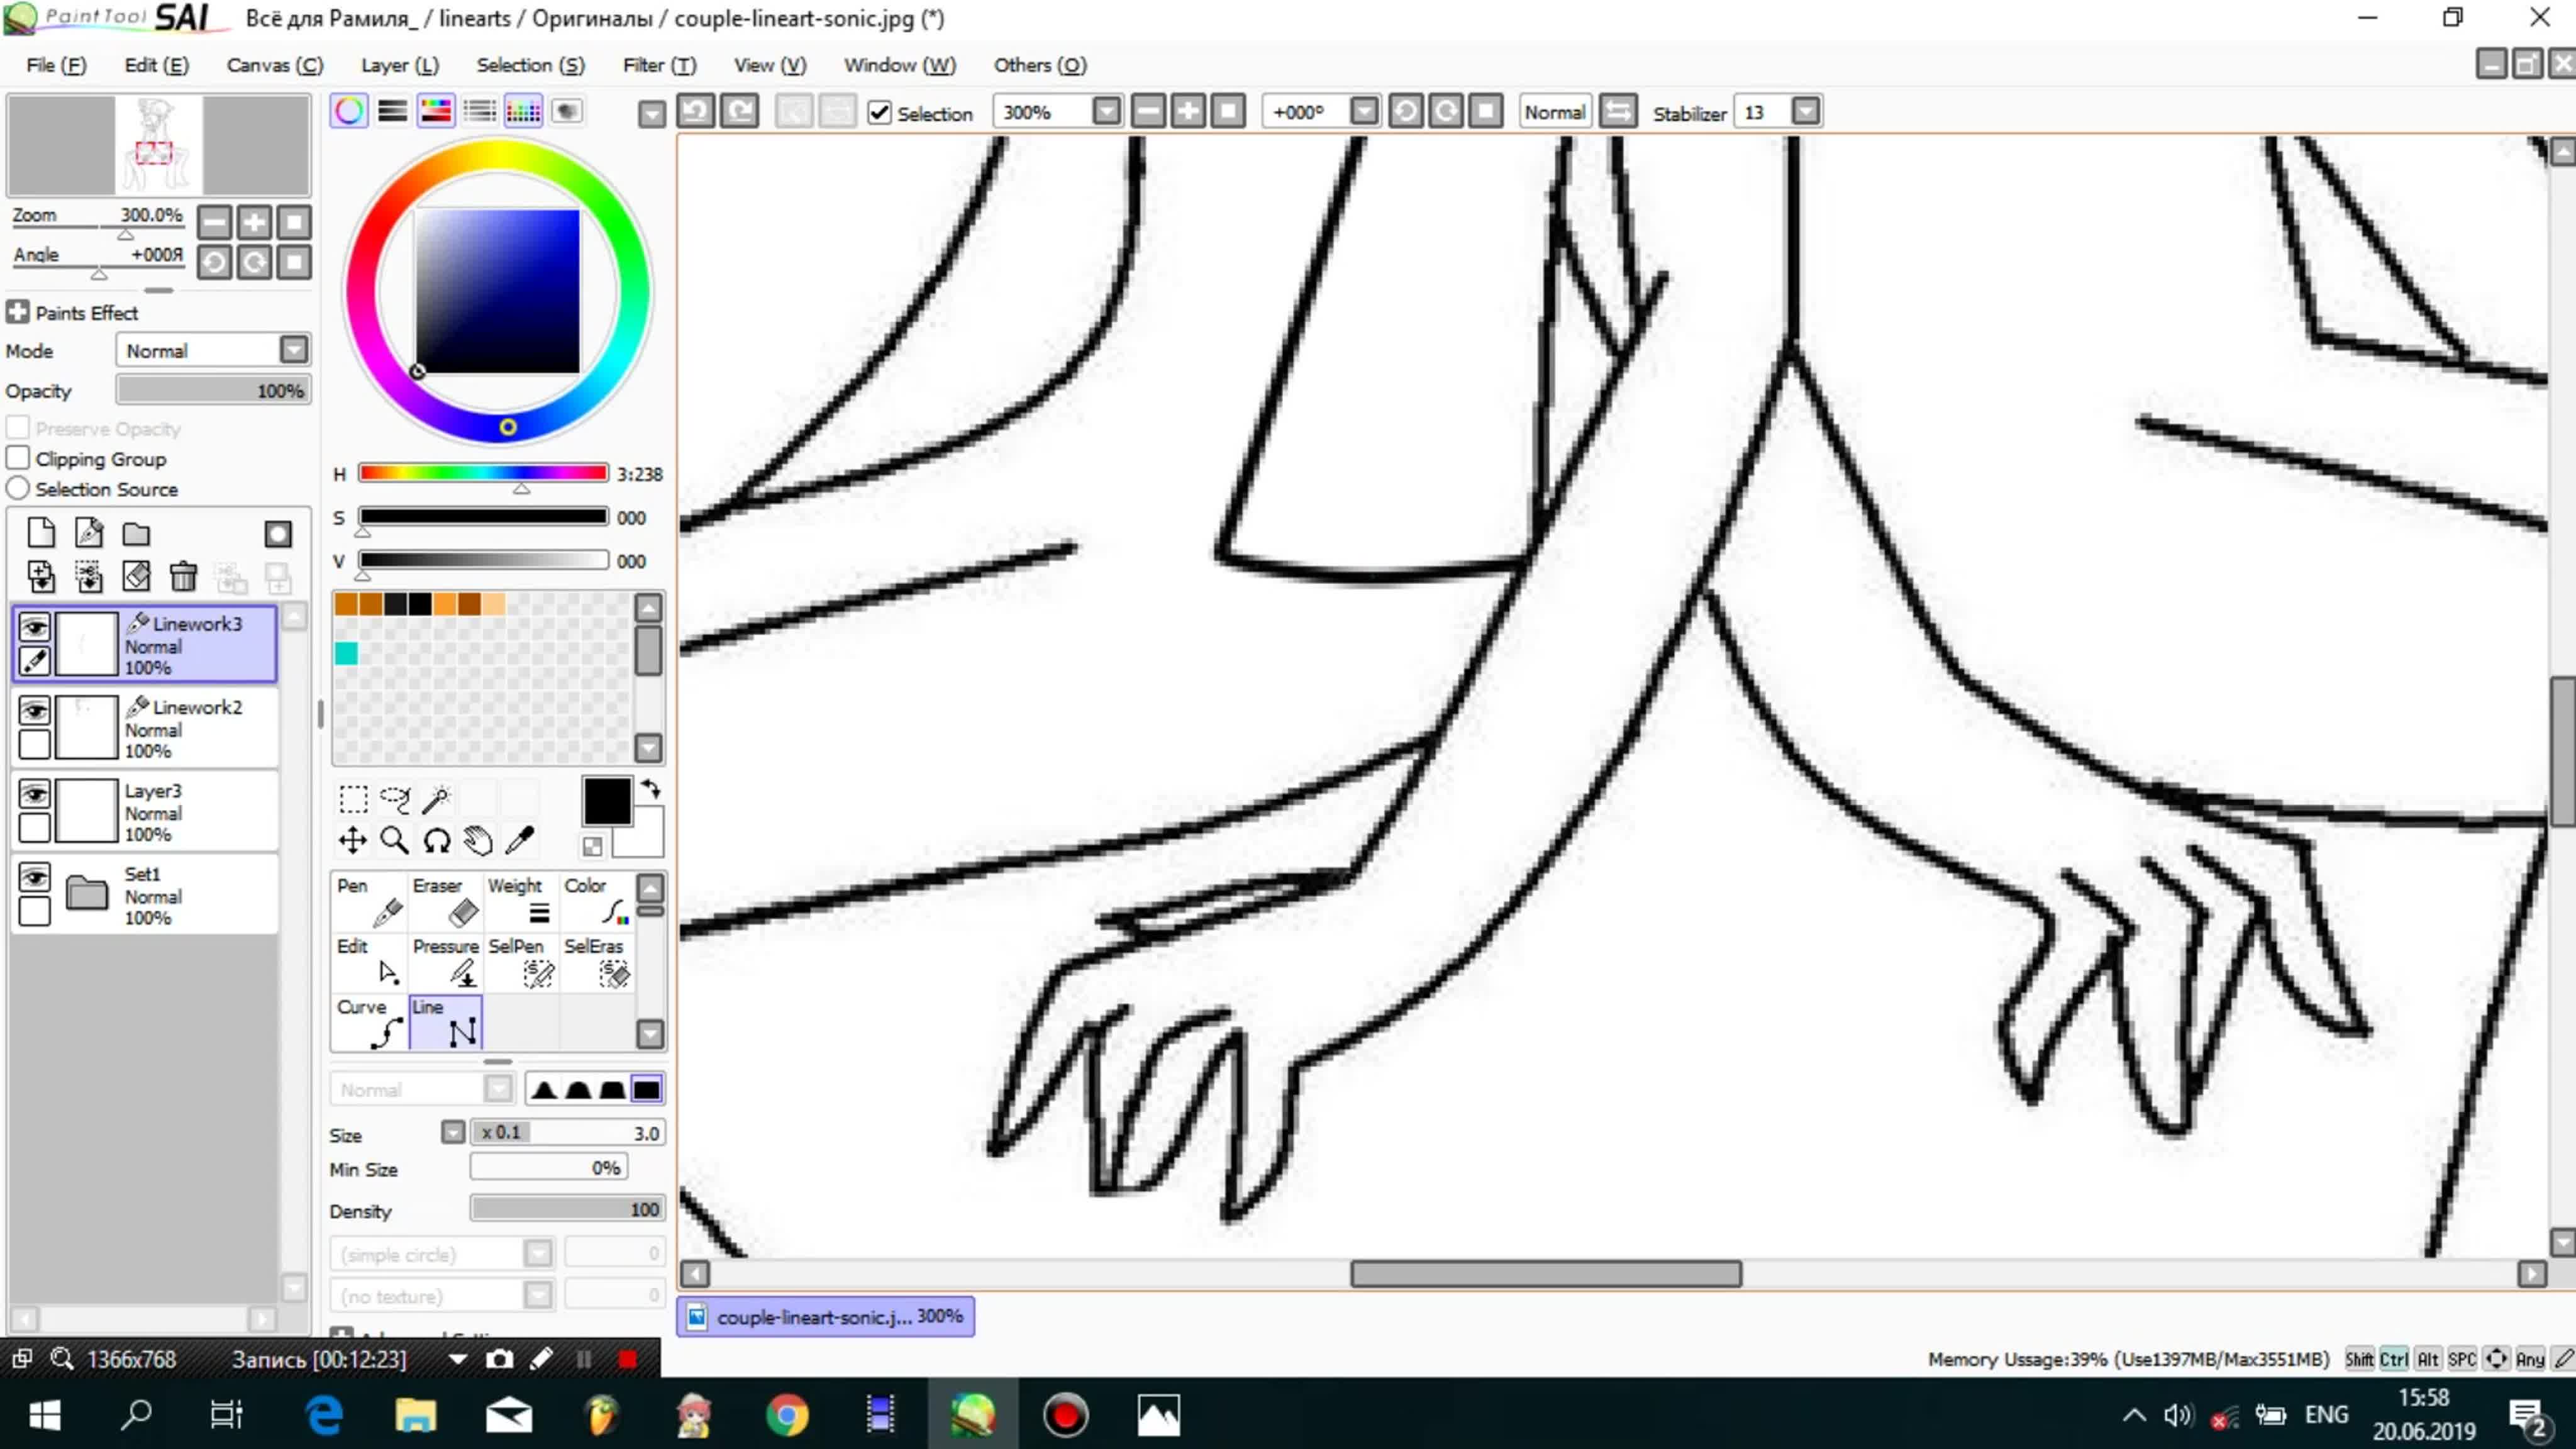Image resolution: width=2576 pixels, height=1449 pixels.
Task: Enable Clipping Group checkbox
Action: [x=18, y=458]
